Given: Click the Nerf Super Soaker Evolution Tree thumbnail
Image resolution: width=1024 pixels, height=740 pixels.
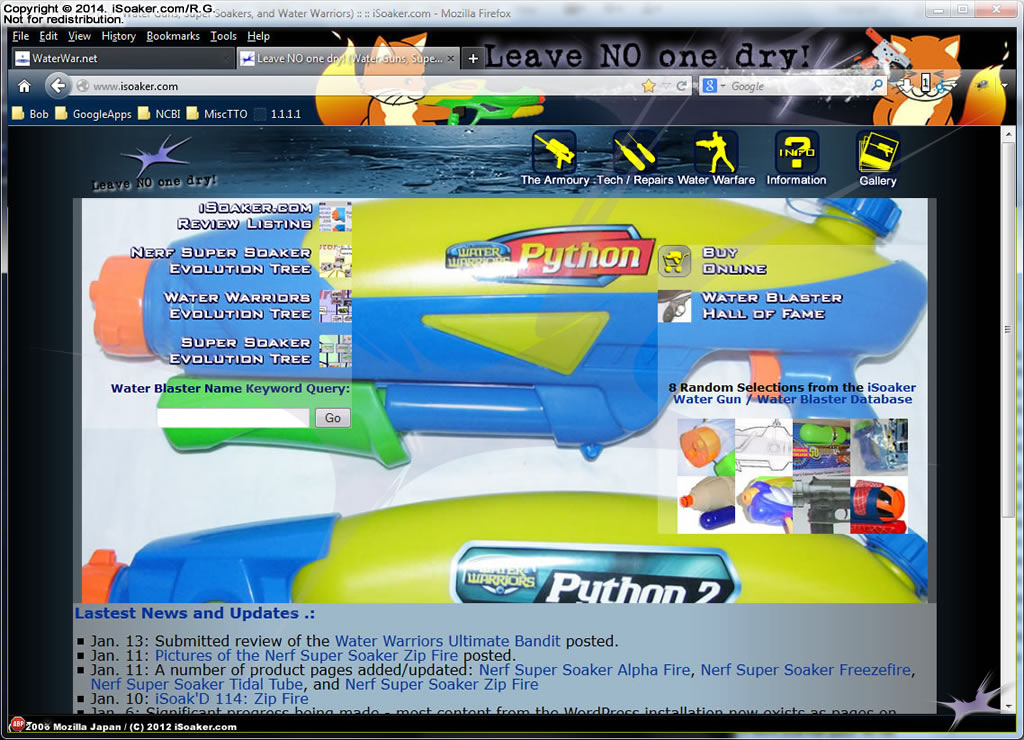Looking at the screenshot, I should click(x=336, y=261).
